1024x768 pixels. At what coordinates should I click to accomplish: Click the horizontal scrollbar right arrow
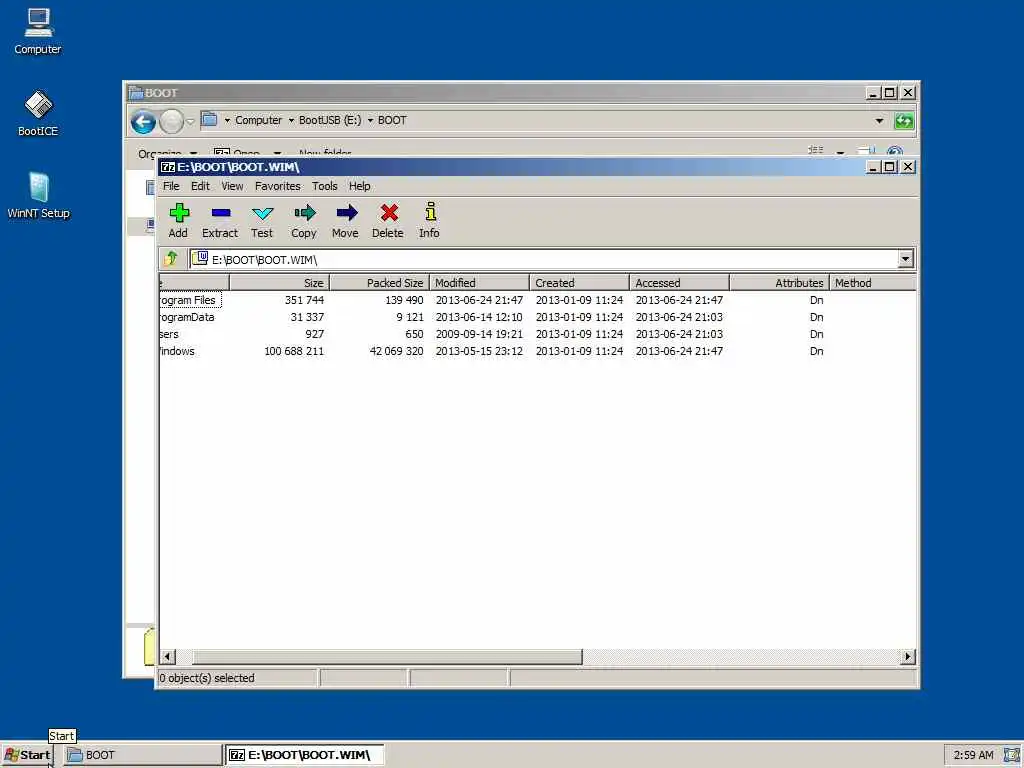coord(907,656)
